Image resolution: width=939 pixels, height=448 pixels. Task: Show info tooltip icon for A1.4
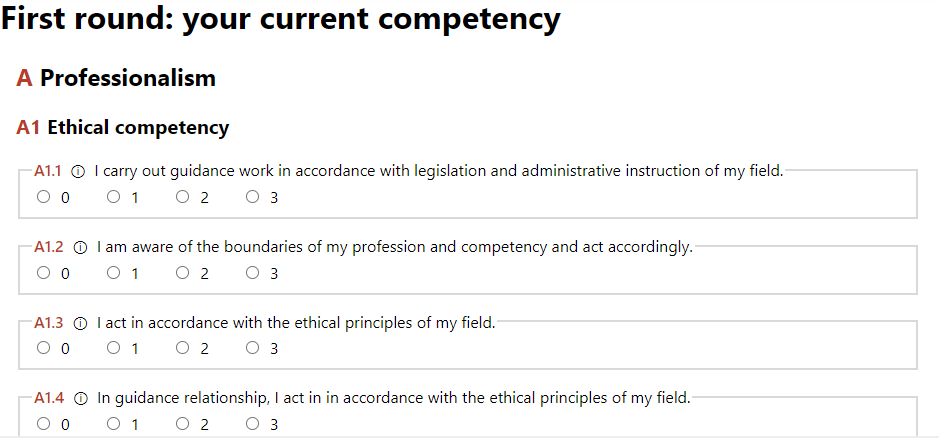click(x=80, y=398)
